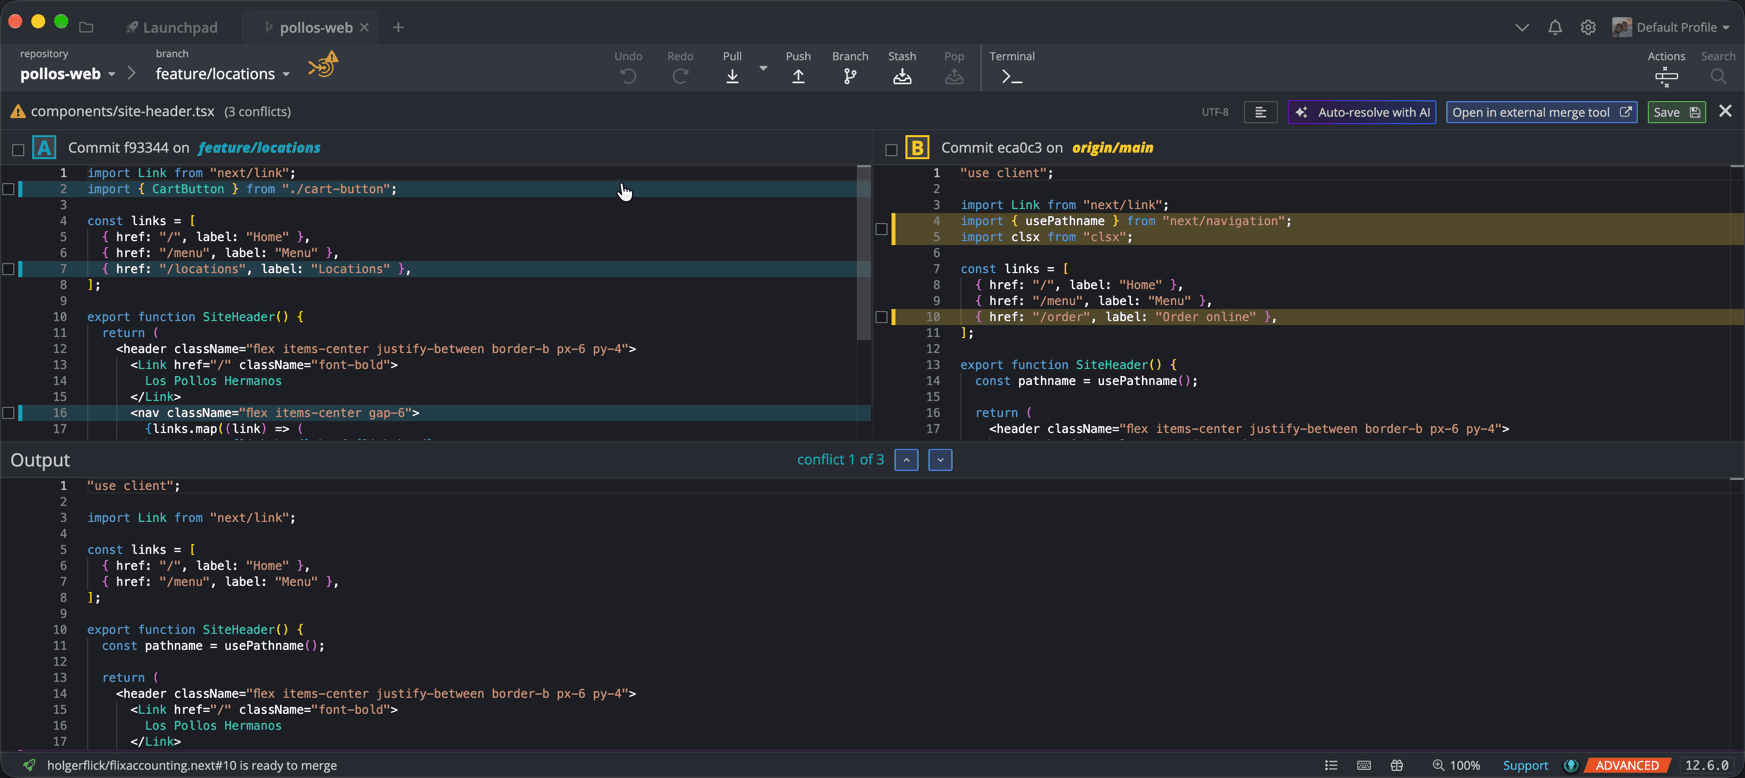Click the folder icon beside Launchpad tab
The image size is (1745, 778).
coord(86,28)
